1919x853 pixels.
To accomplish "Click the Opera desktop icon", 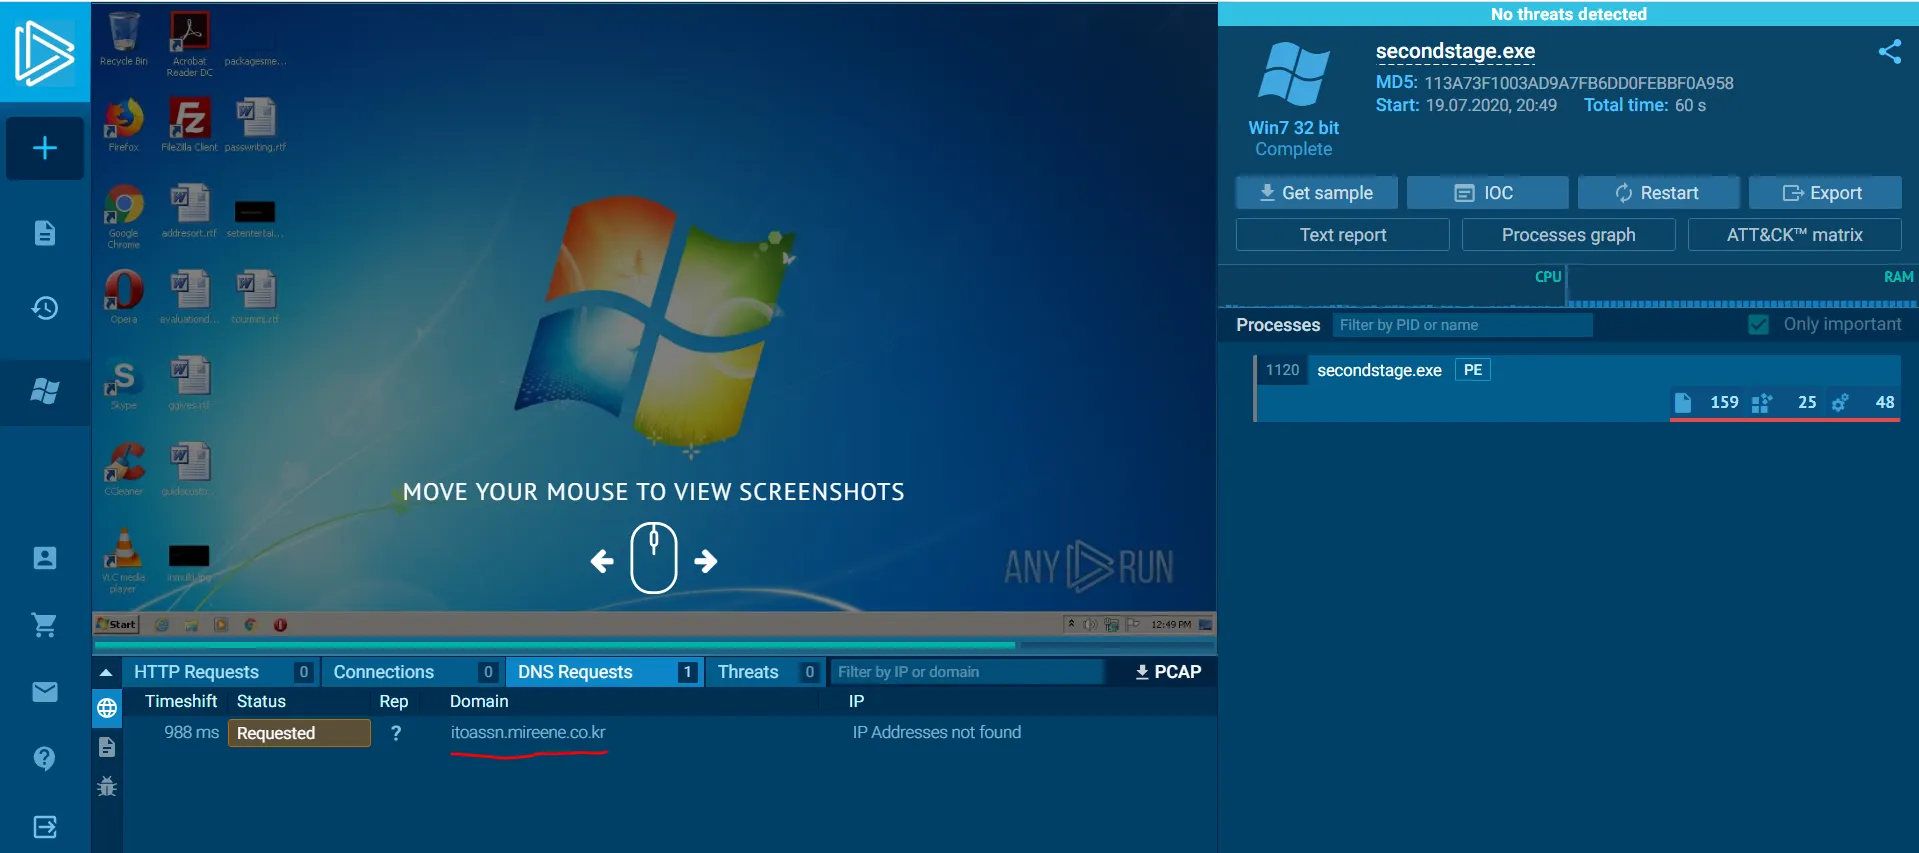I will pos(124,297).
